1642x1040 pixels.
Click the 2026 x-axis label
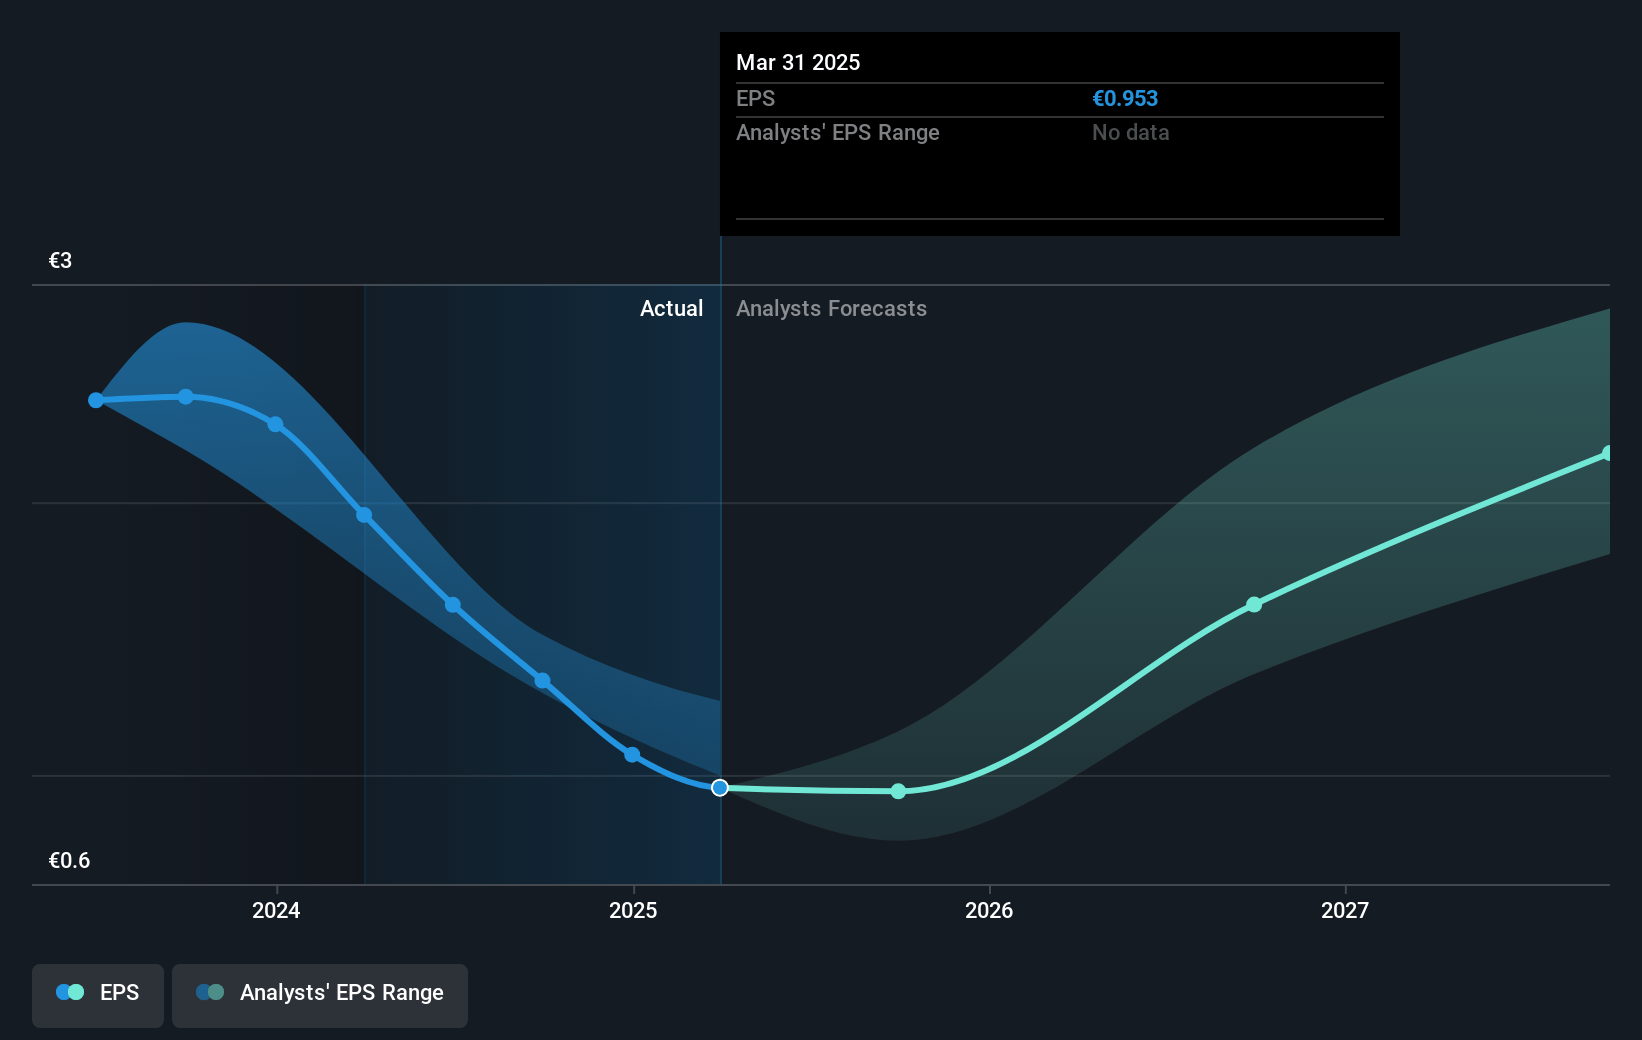[x=989, y=910]
